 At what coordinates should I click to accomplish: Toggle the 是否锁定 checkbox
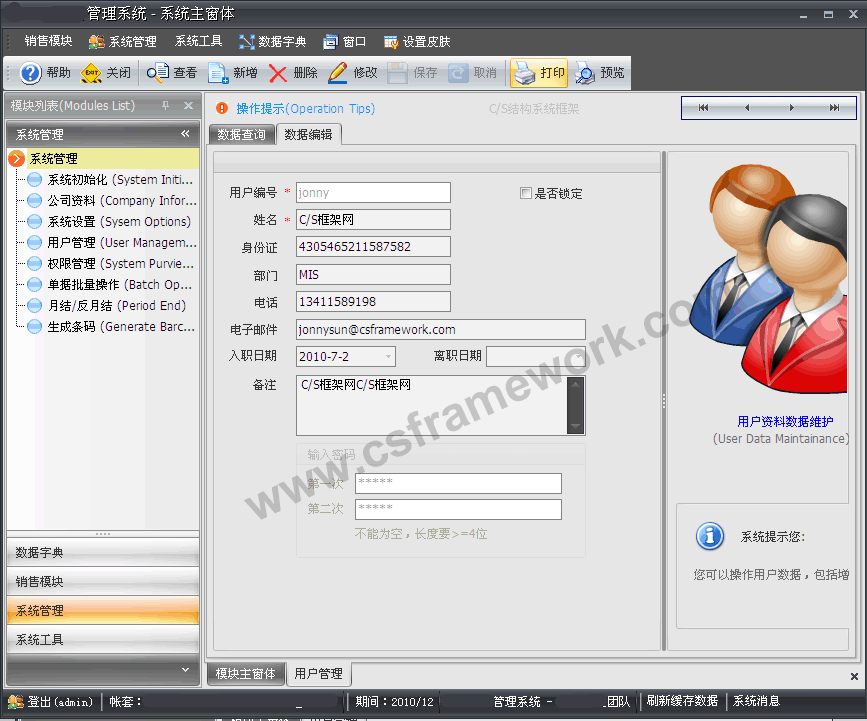click(x=526, y=193)
